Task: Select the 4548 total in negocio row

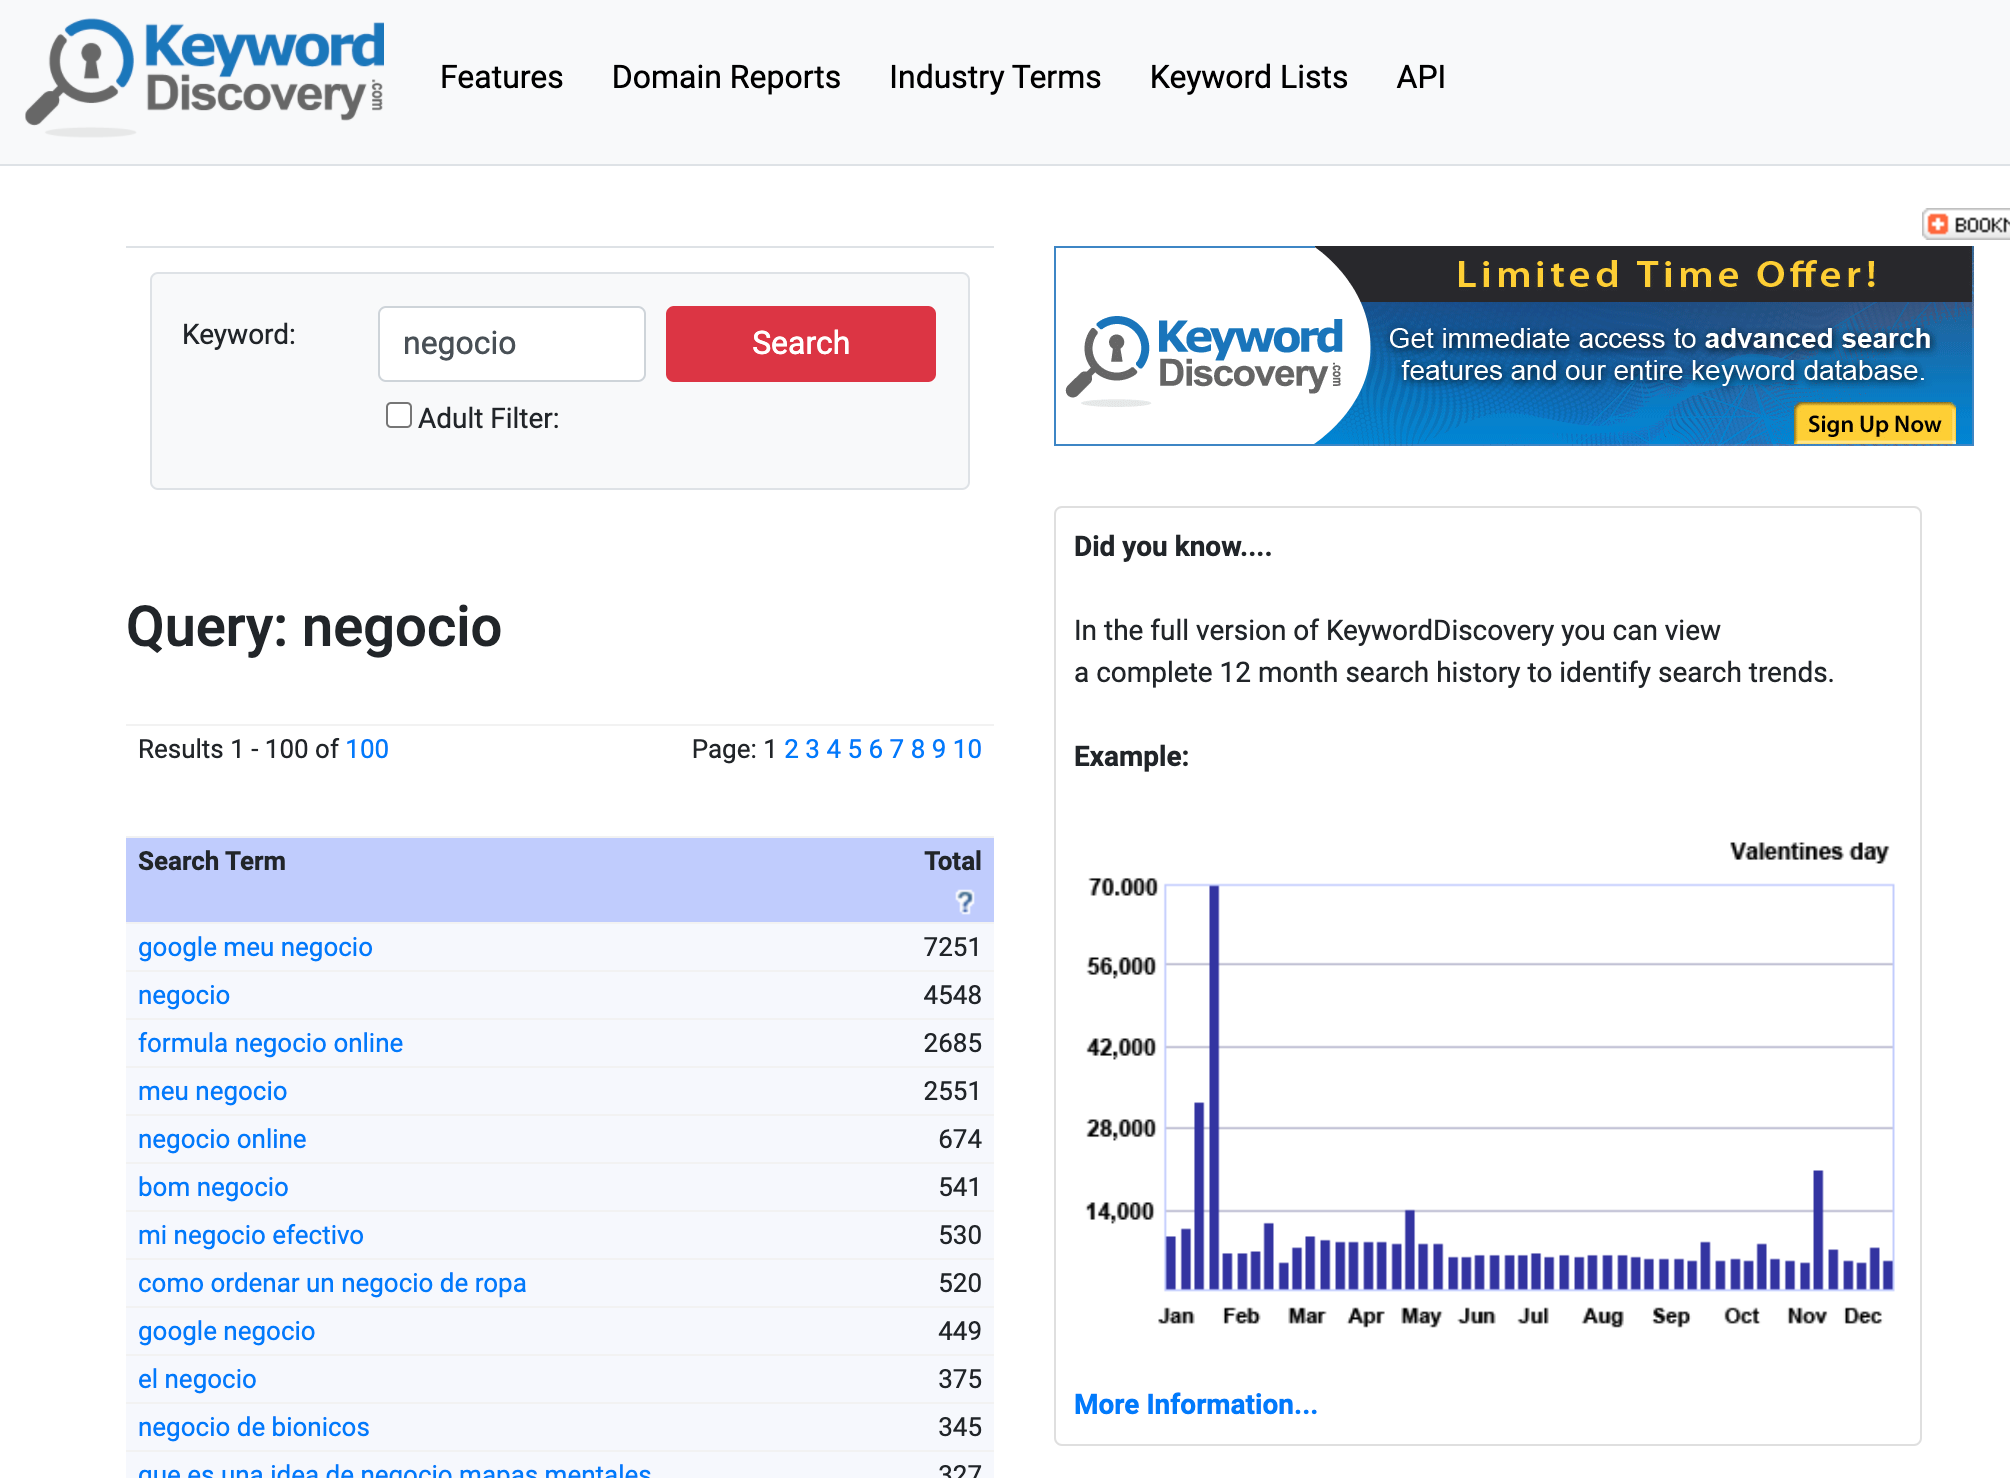Action: pos(952,995)
